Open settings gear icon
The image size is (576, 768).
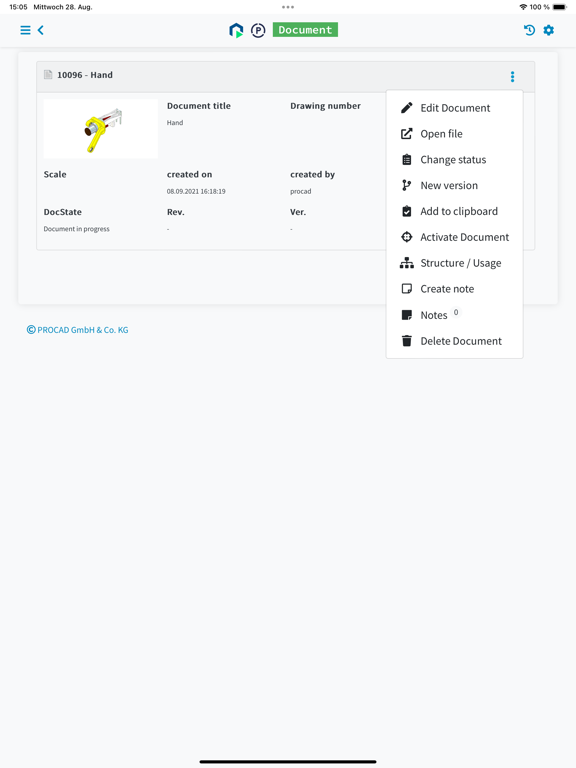coord(549,30)
